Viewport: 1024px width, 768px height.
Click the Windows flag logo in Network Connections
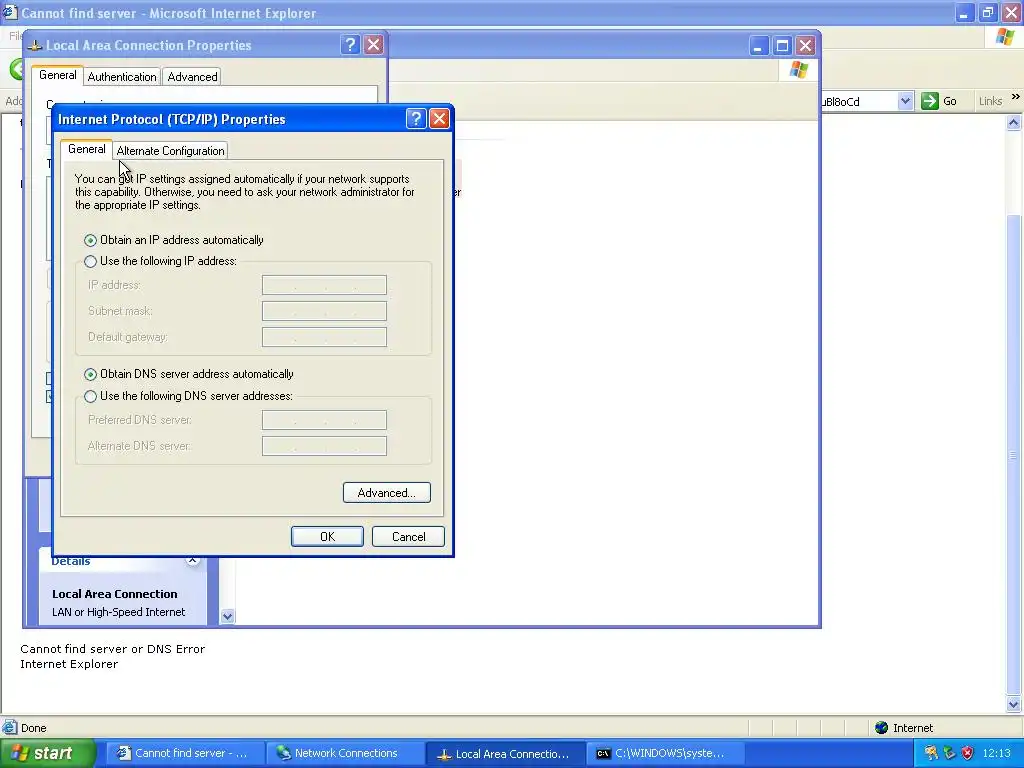[799, 70]
